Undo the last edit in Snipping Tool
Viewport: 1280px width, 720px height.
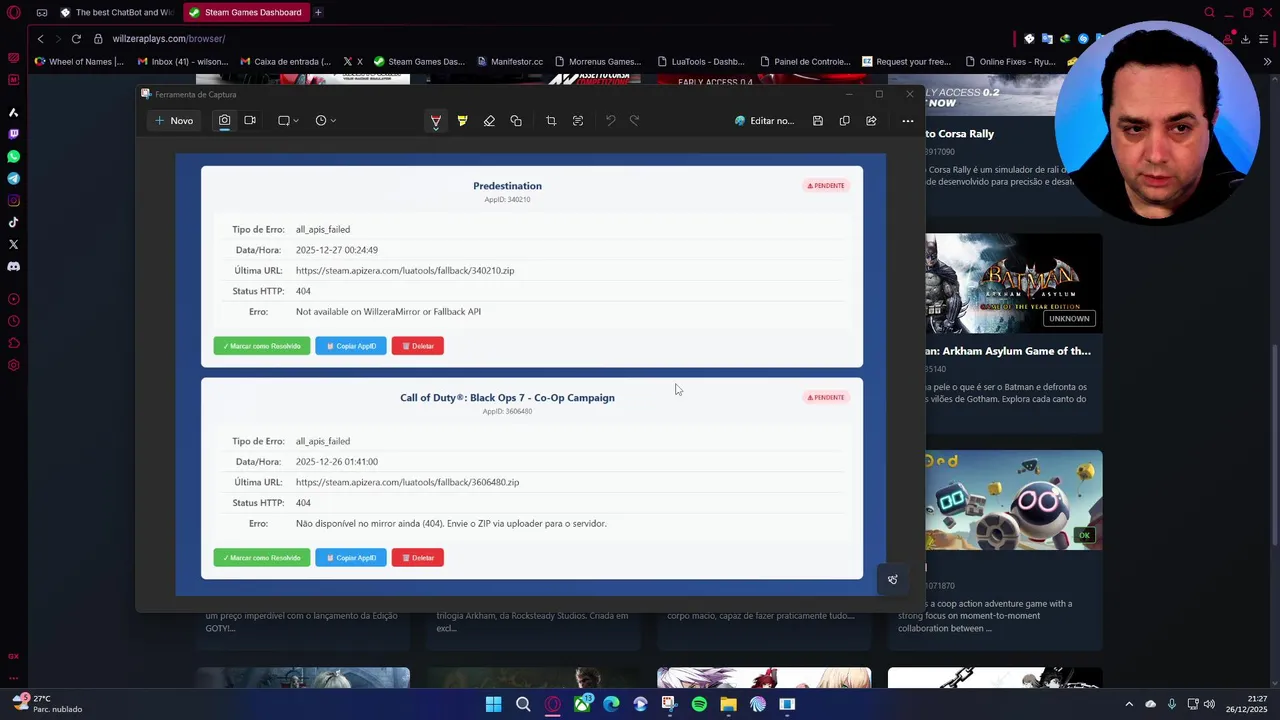tap(610, 121)
